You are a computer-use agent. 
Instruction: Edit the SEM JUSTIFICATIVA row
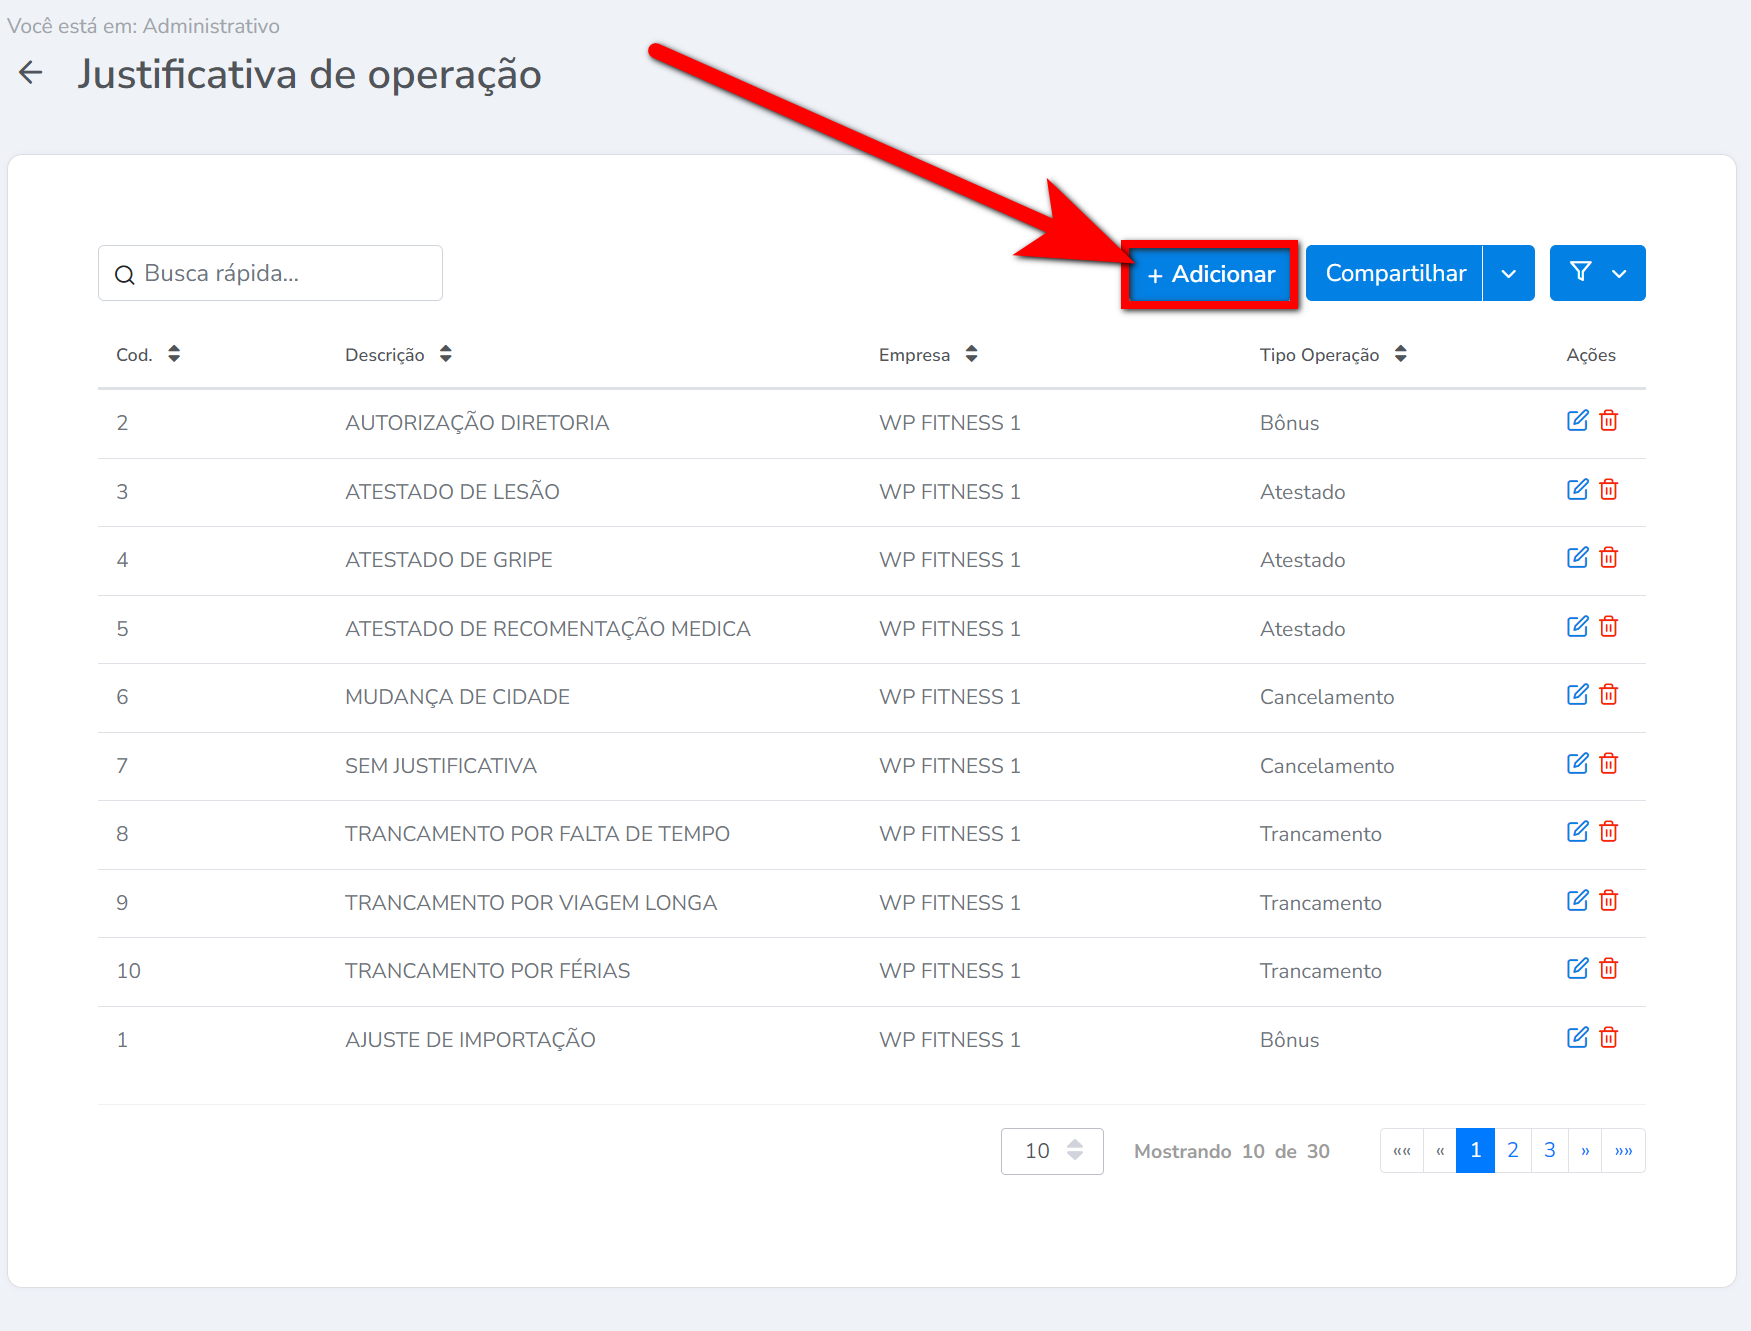coord(1577,764)
